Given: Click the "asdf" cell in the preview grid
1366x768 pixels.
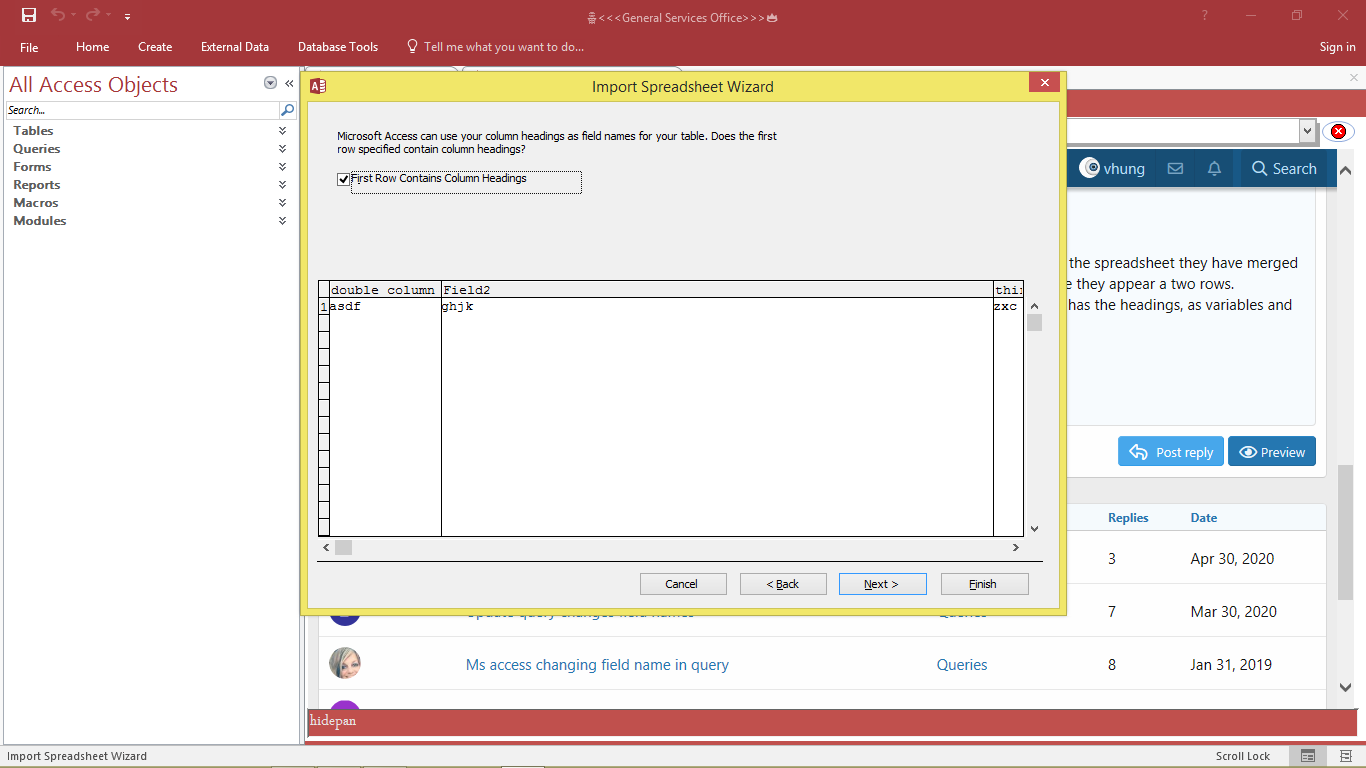Looking at the screenshot, I should click(385, 306).
